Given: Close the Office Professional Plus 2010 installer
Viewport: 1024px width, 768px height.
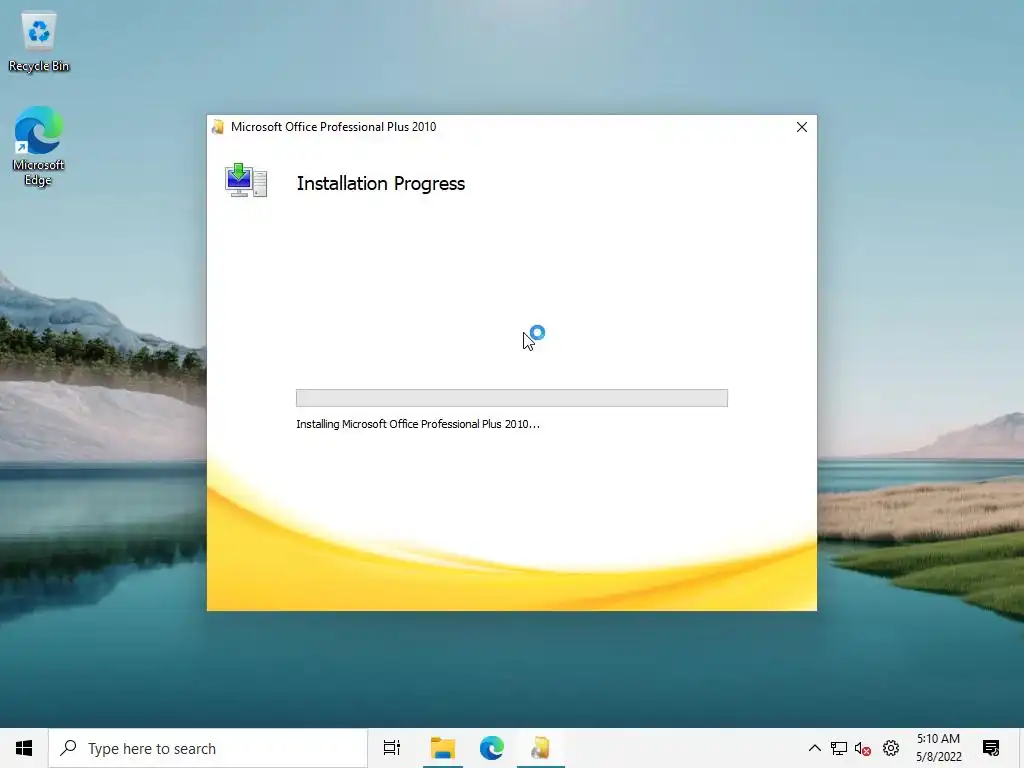Looking at the screenshot, I should [x=801, y=127].
